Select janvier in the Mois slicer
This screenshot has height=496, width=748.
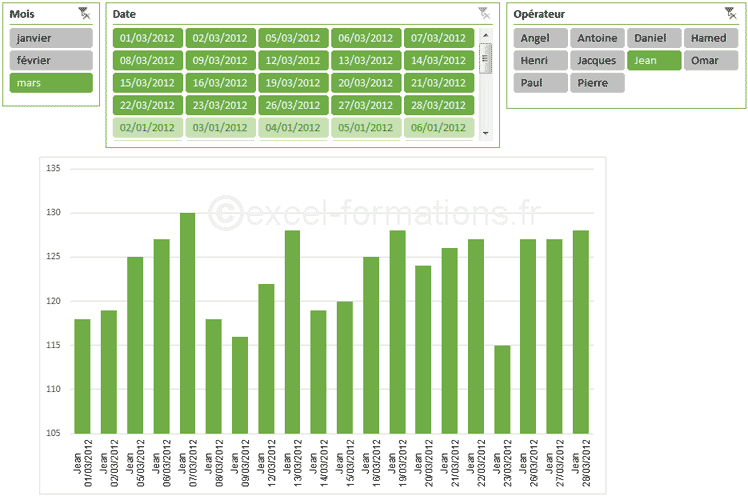pos(51,38)
